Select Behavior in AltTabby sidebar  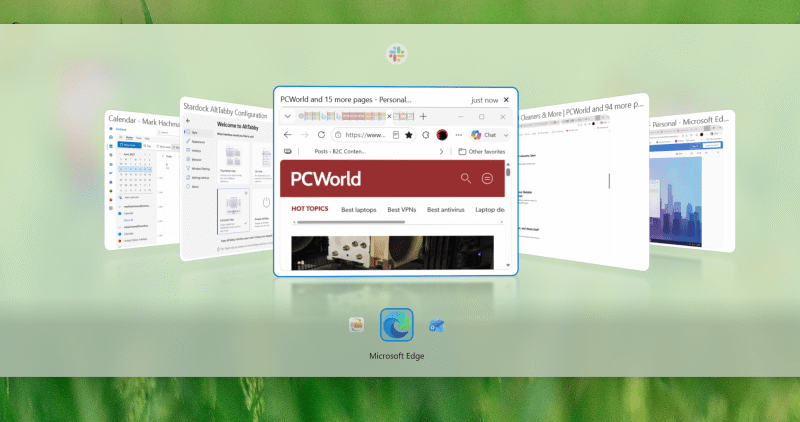(x=196, y=159)
